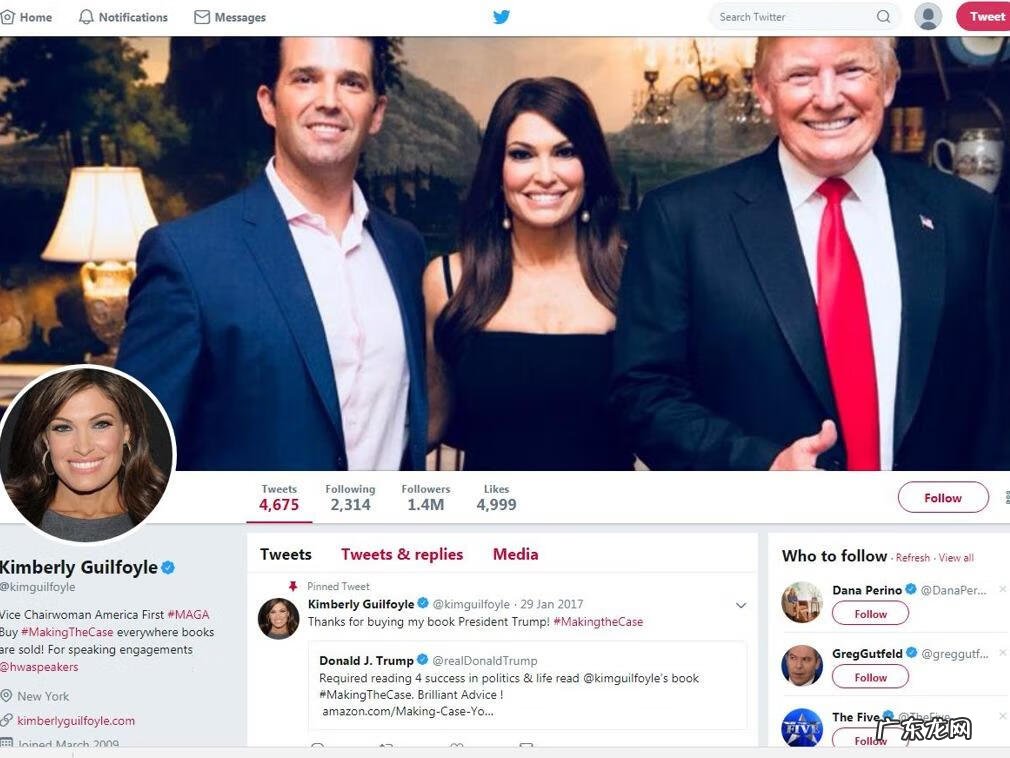Follow Dana Perino from suggestions
Screen dimensions: 1010x758
click(x=870, y=613)
